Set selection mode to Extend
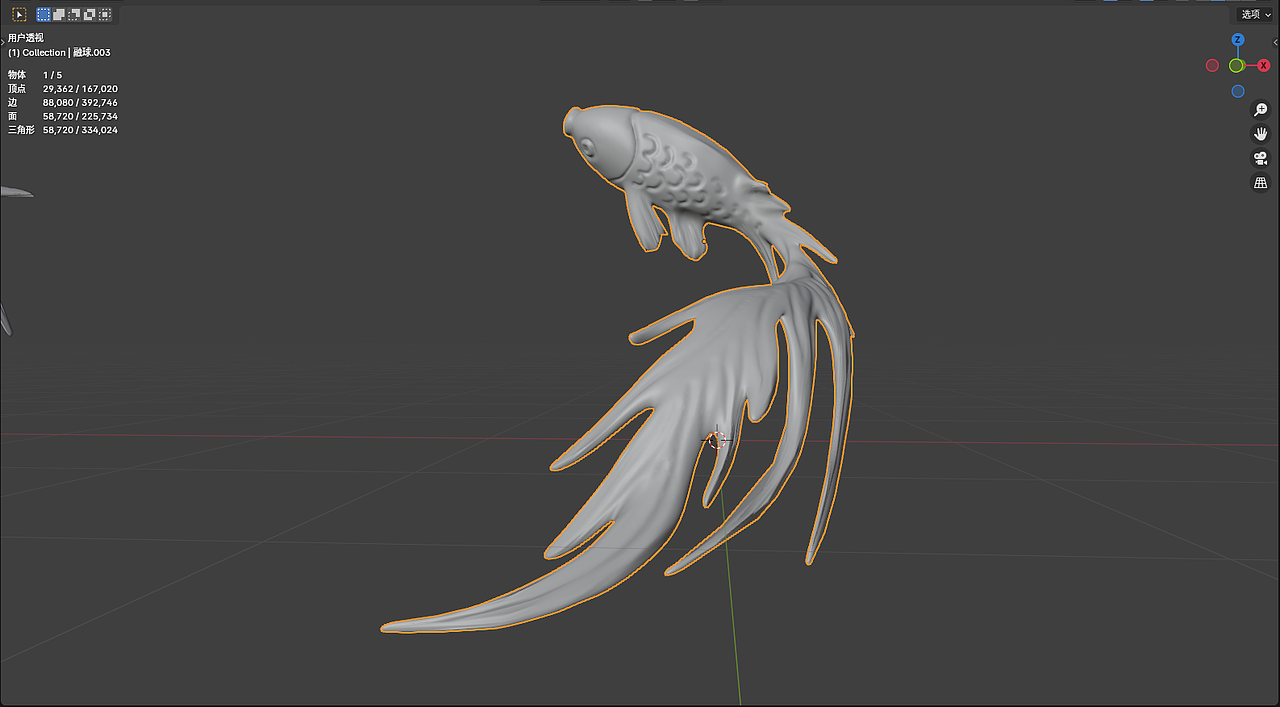 click(59, 15)
